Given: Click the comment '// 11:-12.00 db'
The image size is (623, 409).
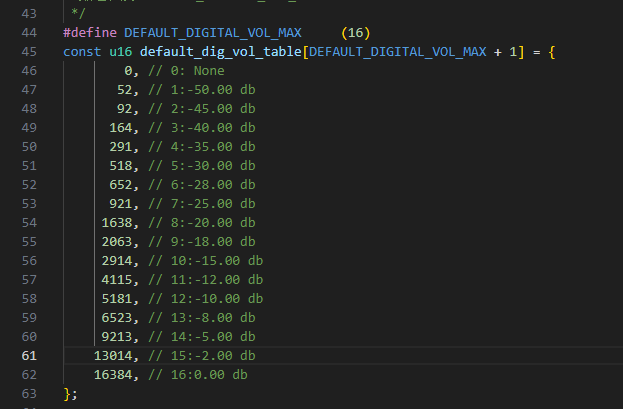Looking at the screenshot, I should pos(206,279).
